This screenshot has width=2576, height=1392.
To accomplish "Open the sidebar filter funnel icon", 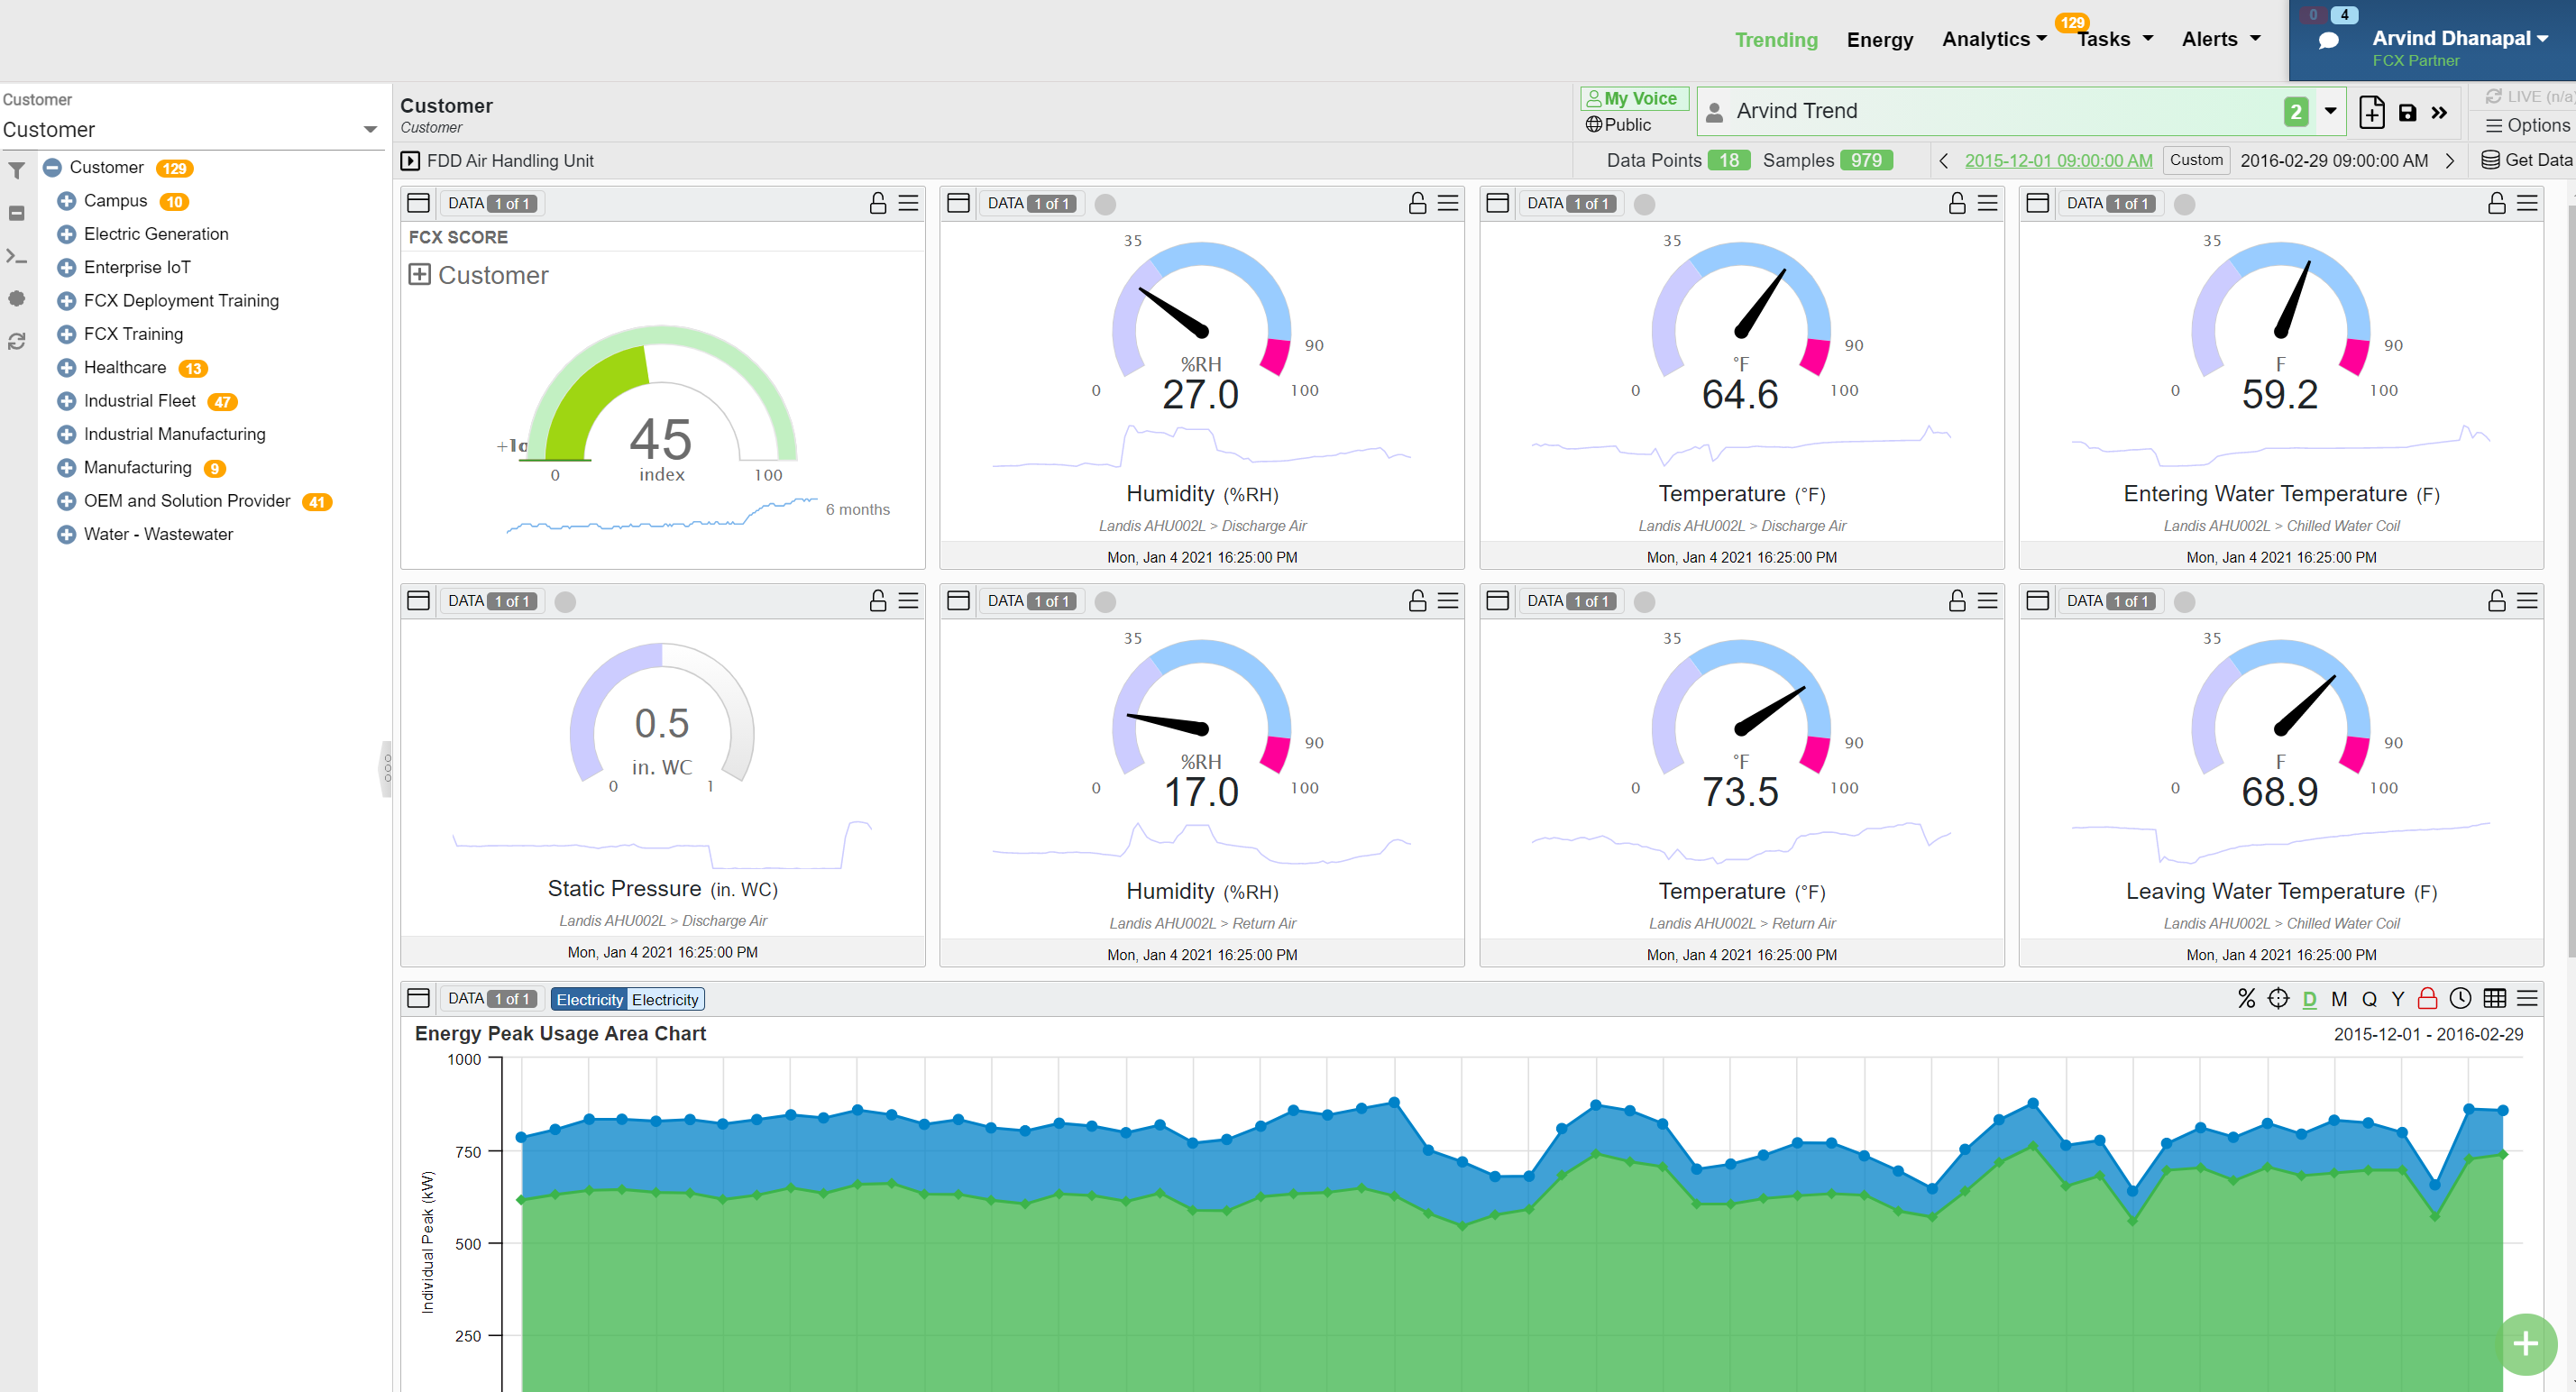I will pos(17,170).
